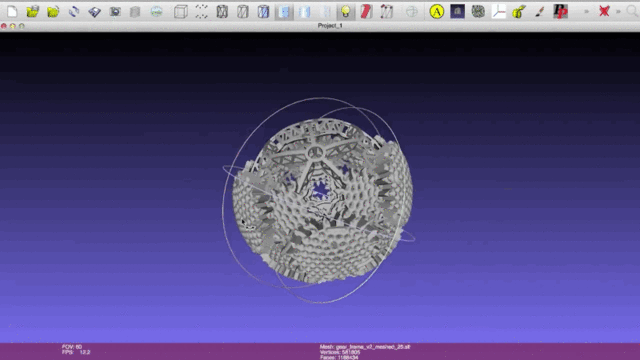640x360 pixels.
Task: Click the red X delete icon
Action: [604, 11]
